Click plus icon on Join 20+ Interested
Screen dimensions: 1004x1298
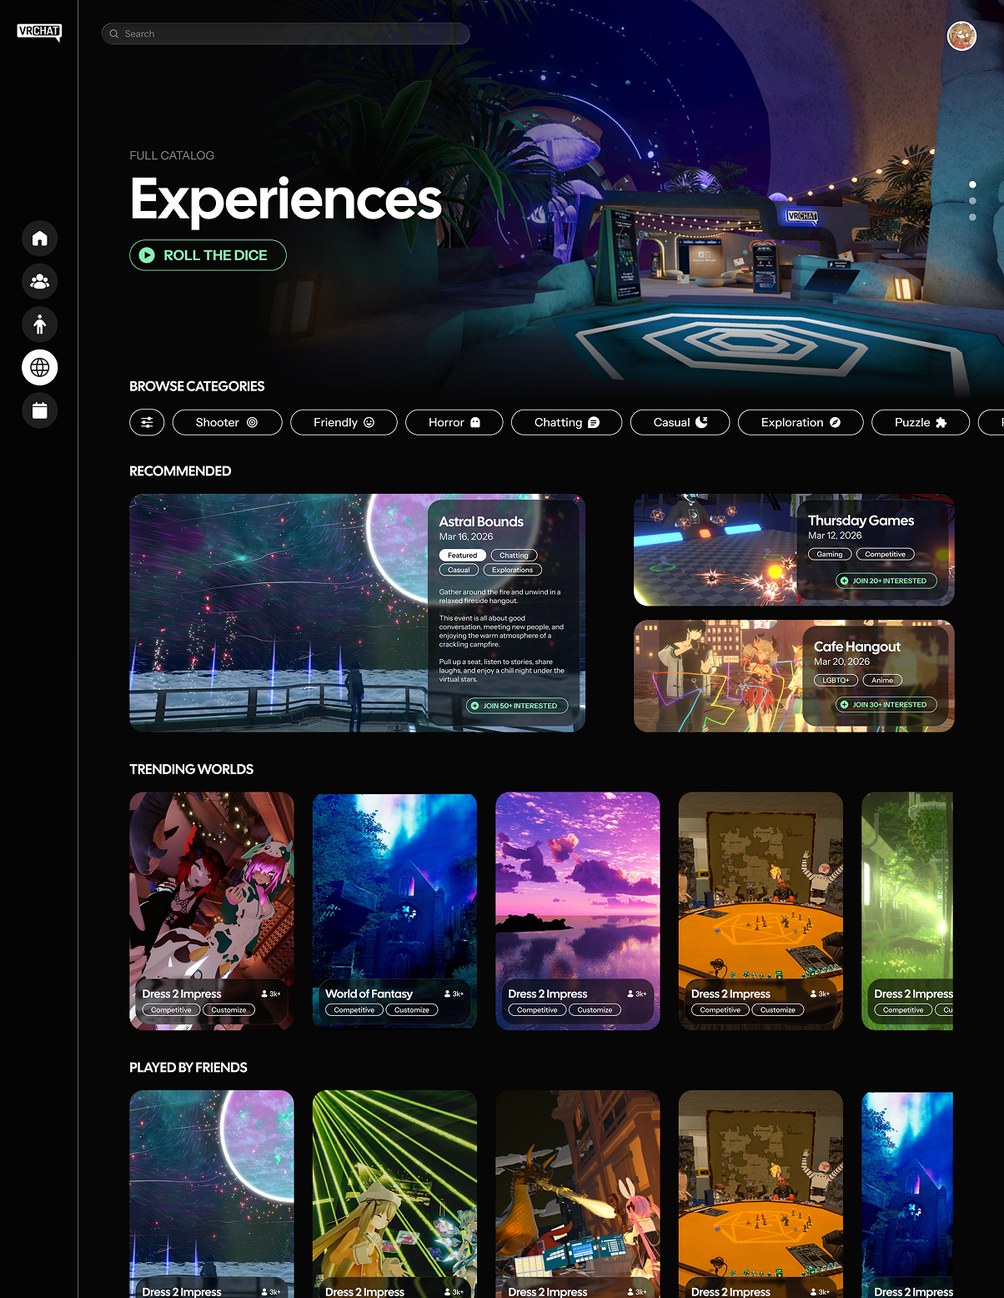click(x=844, y=580)
